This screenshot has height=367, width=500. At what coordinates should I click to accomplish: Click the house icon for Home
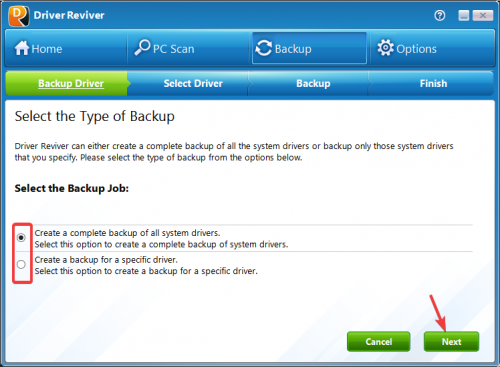pos(22,48)
